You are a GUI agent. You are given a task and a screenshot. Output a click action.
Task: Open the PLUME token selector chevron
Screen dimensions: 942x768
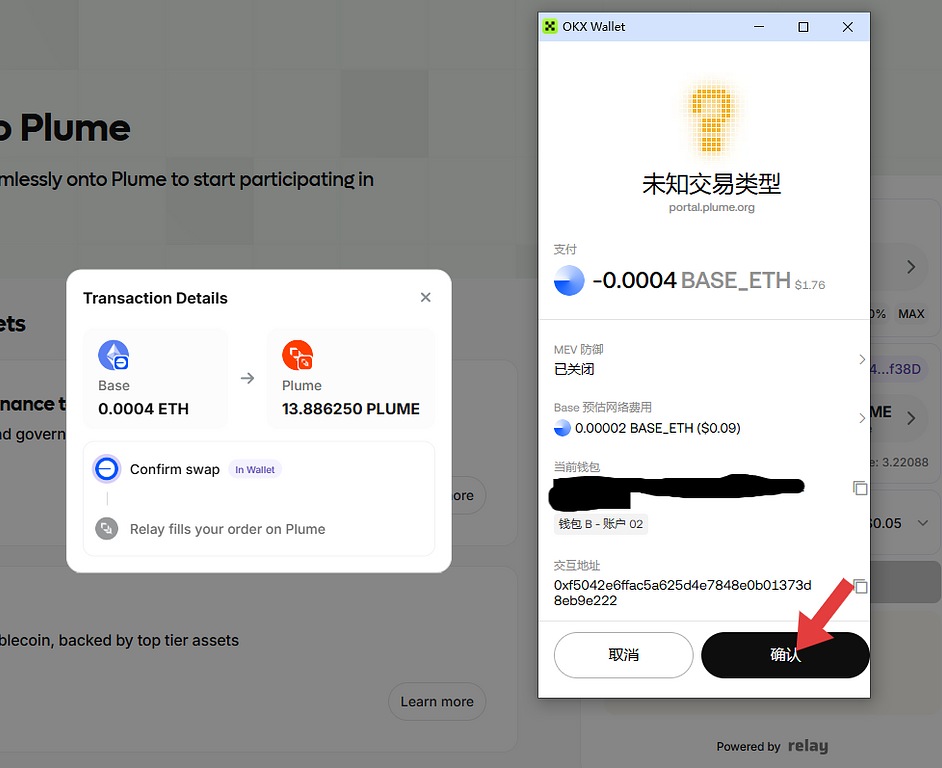[x=911, y=418]
